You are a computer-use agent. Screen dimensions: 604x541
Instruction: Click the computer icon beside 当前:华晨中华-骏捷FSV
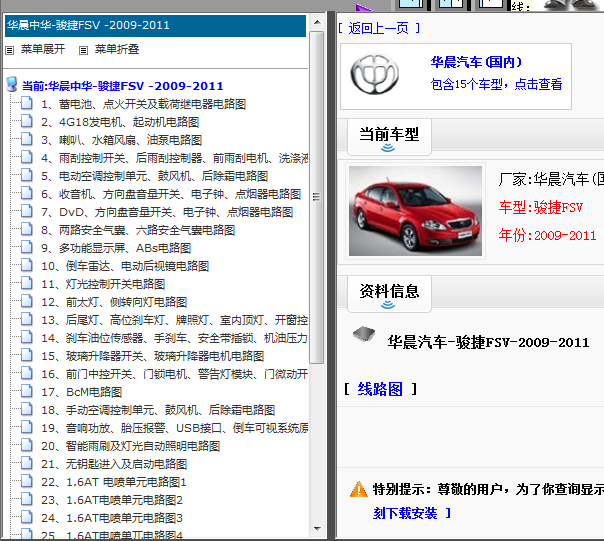[12, 84]
